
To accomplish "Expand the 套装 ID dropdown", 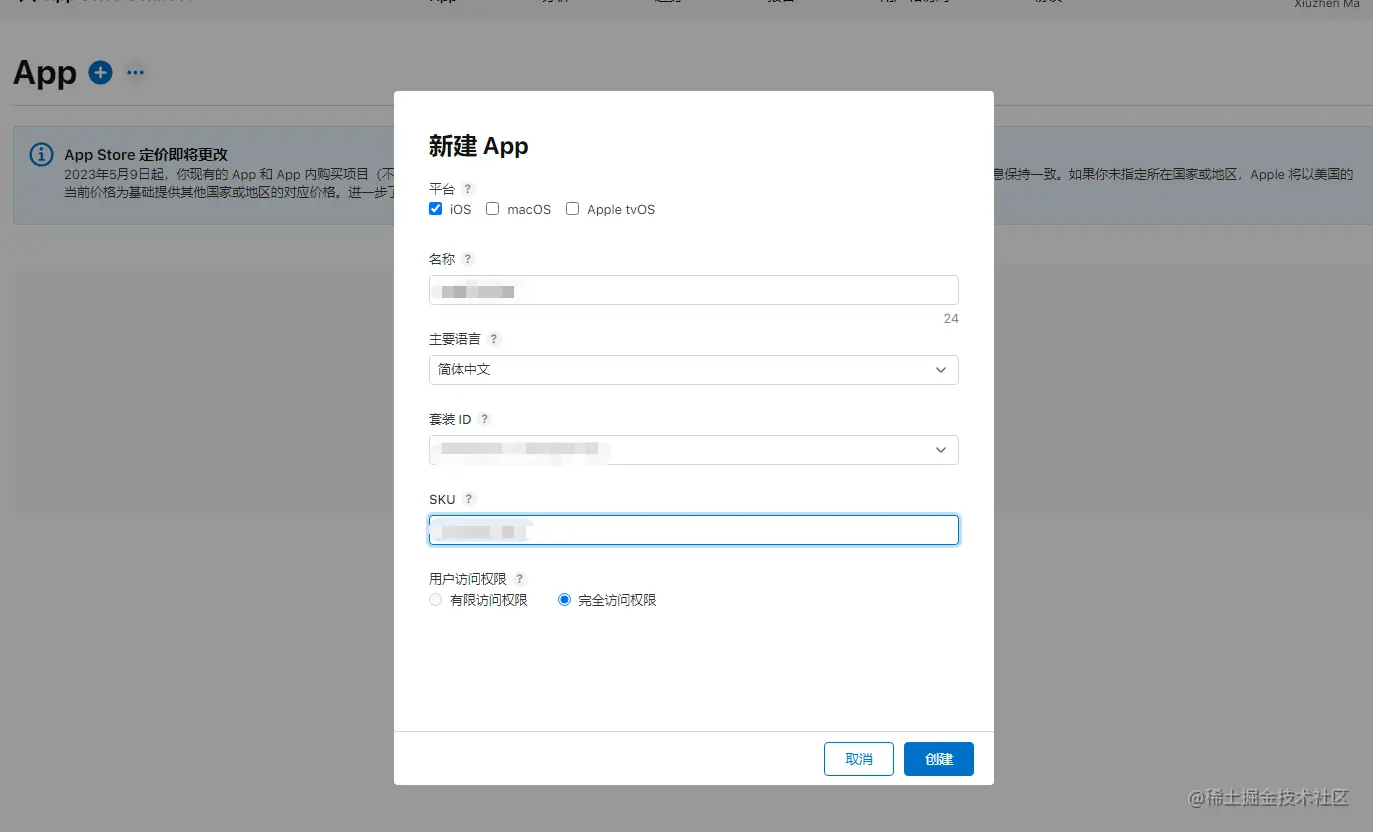I will (x=694, y=450).
